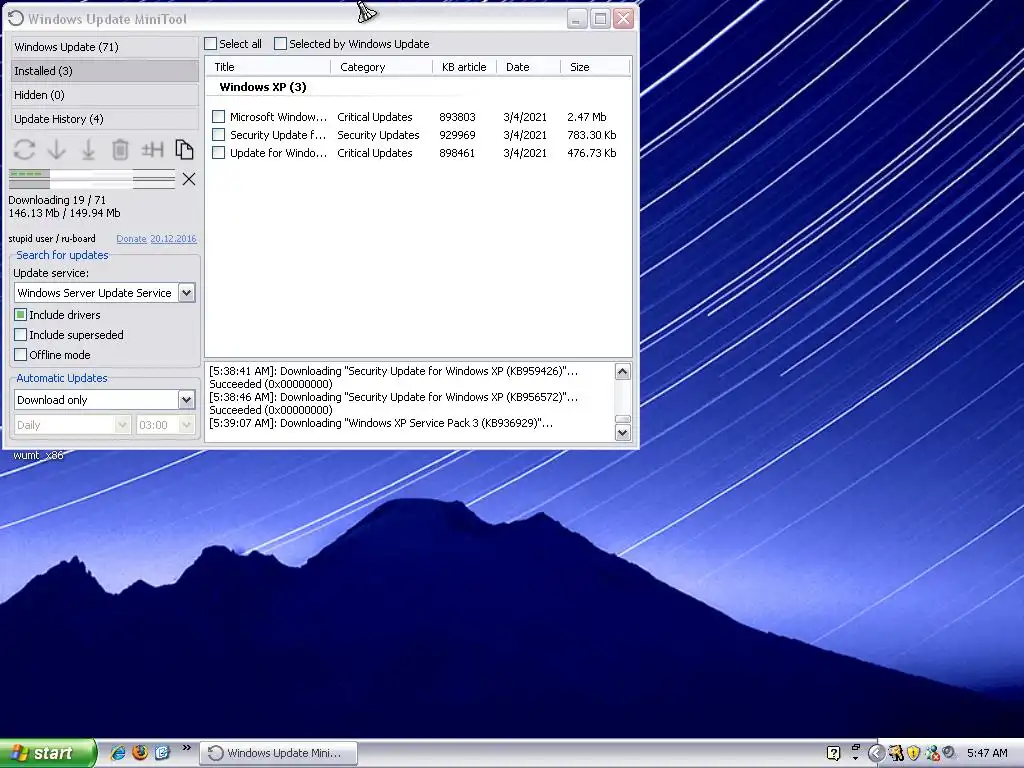Click the 5:47 AM clock
Screen dimensions: 1024x768
coord(987,753)
